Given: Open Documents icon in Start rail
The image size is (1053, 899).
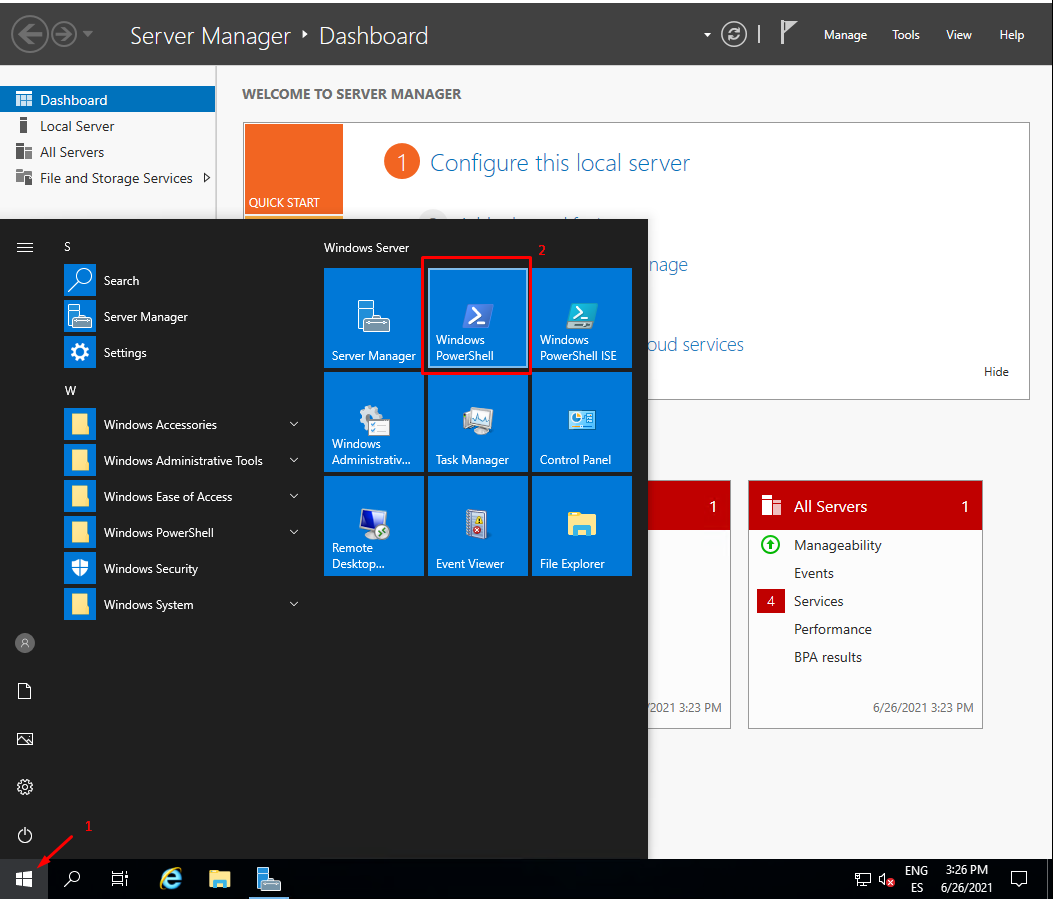Looking at the screenshot, I should tap(25, 691).
